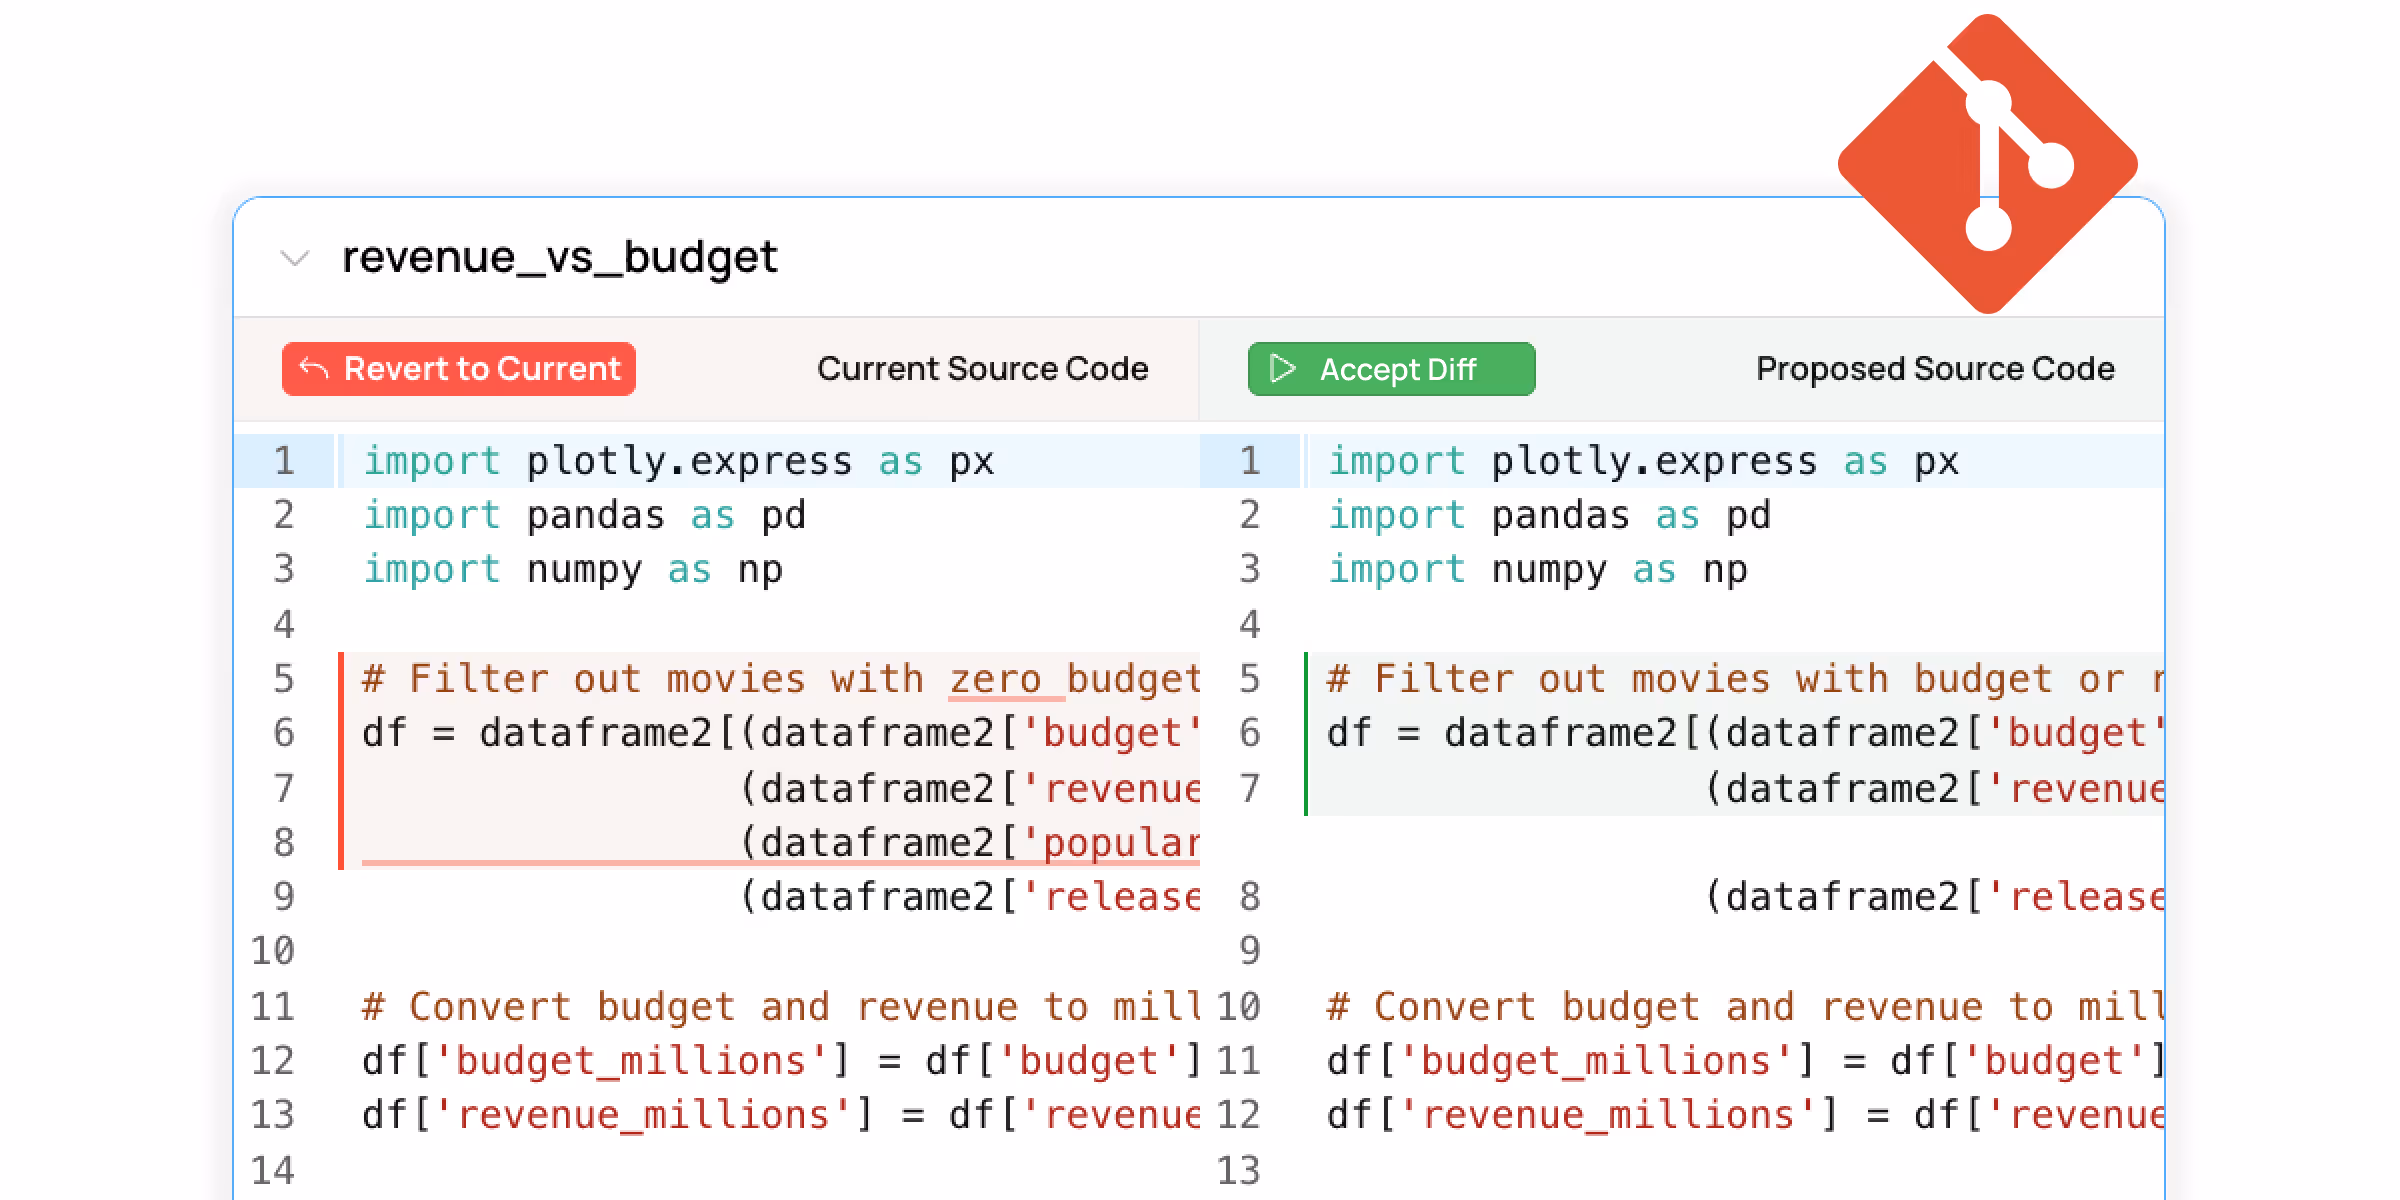This screenshot has height=1200, width=2400.
Task: Click the Current Source Code label
Action: 982,369
